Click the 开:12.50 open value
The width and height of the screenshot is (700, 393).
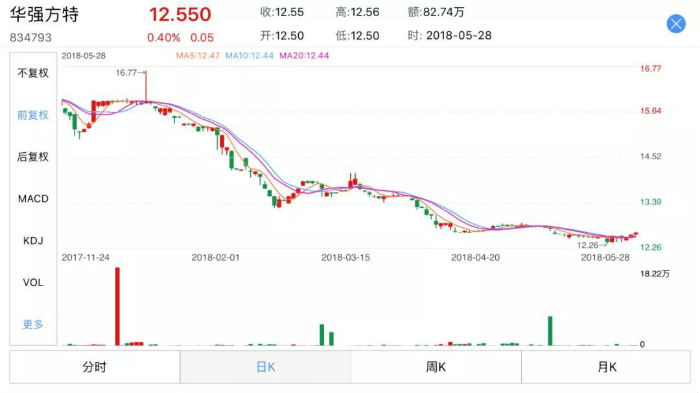coord(282,36)
